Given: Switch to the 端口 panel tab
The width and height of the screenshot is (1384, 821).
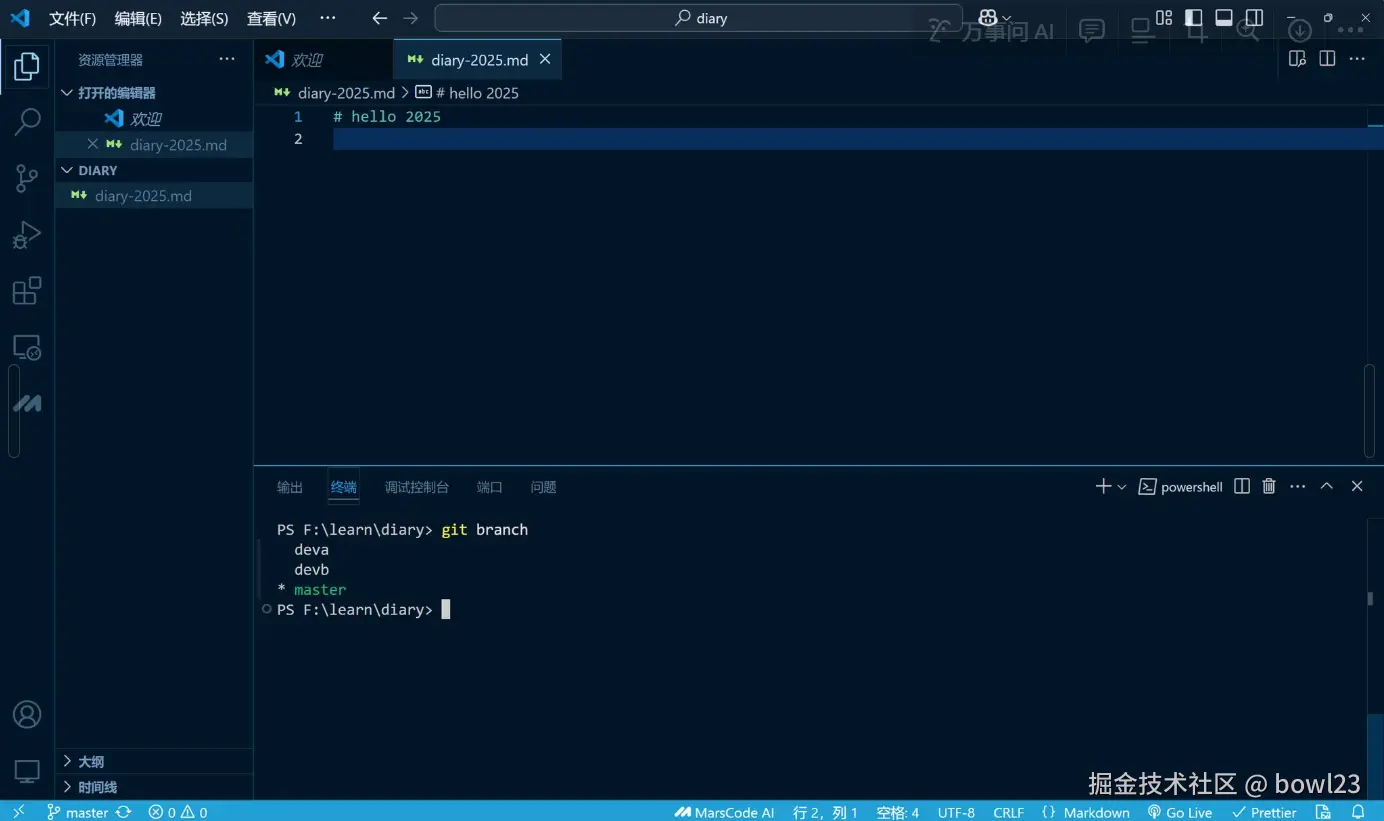Looking at the screenshot, I should (x=490, y=487).
